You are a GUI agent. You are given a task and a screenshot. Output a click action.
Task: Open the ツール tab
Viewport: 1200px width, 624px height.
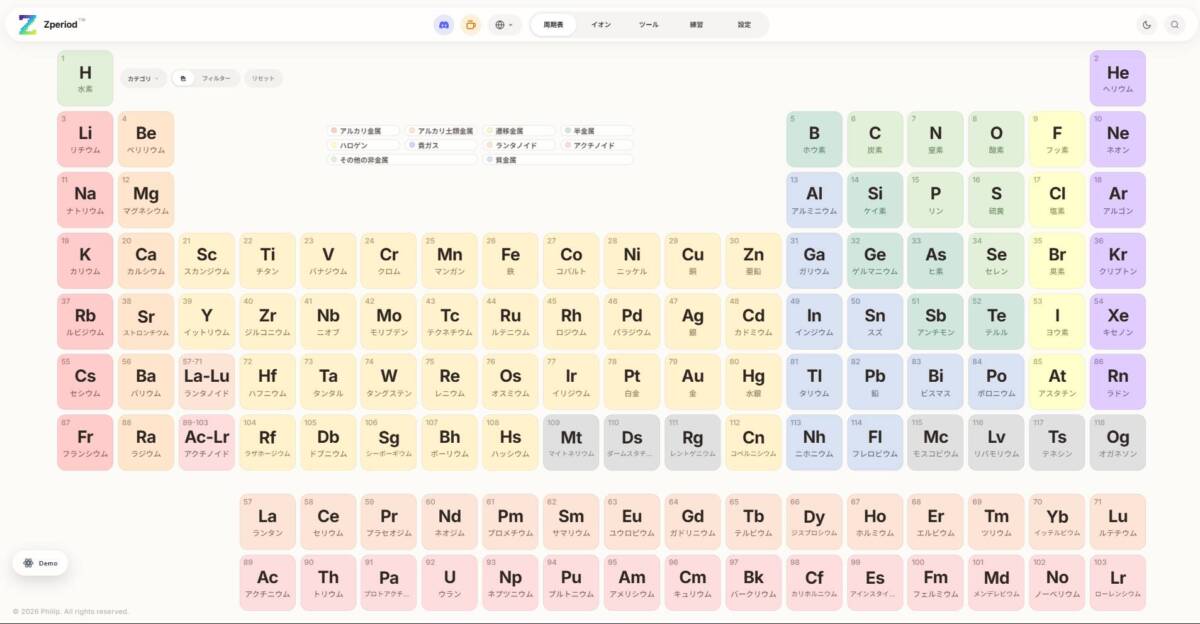649,25
